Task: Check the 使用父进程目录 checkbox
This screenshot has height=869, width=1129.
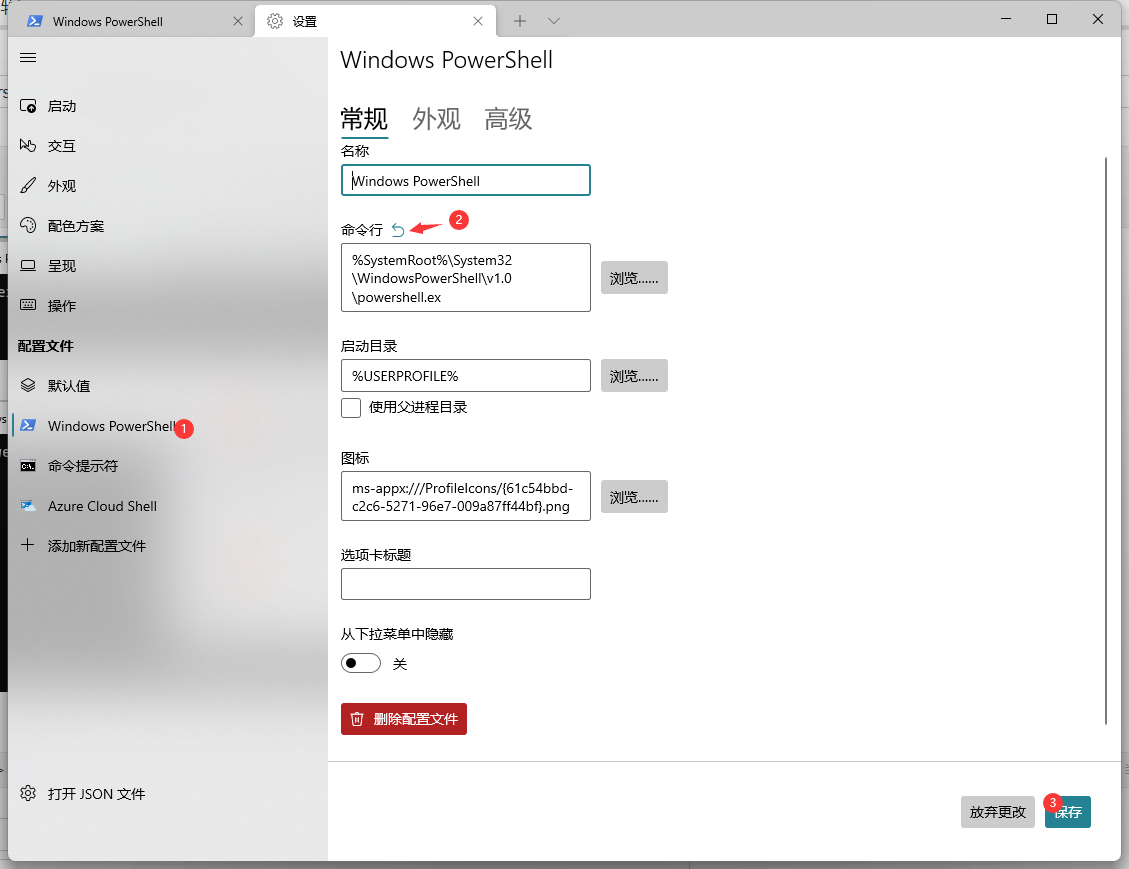Action: [351, 408]
